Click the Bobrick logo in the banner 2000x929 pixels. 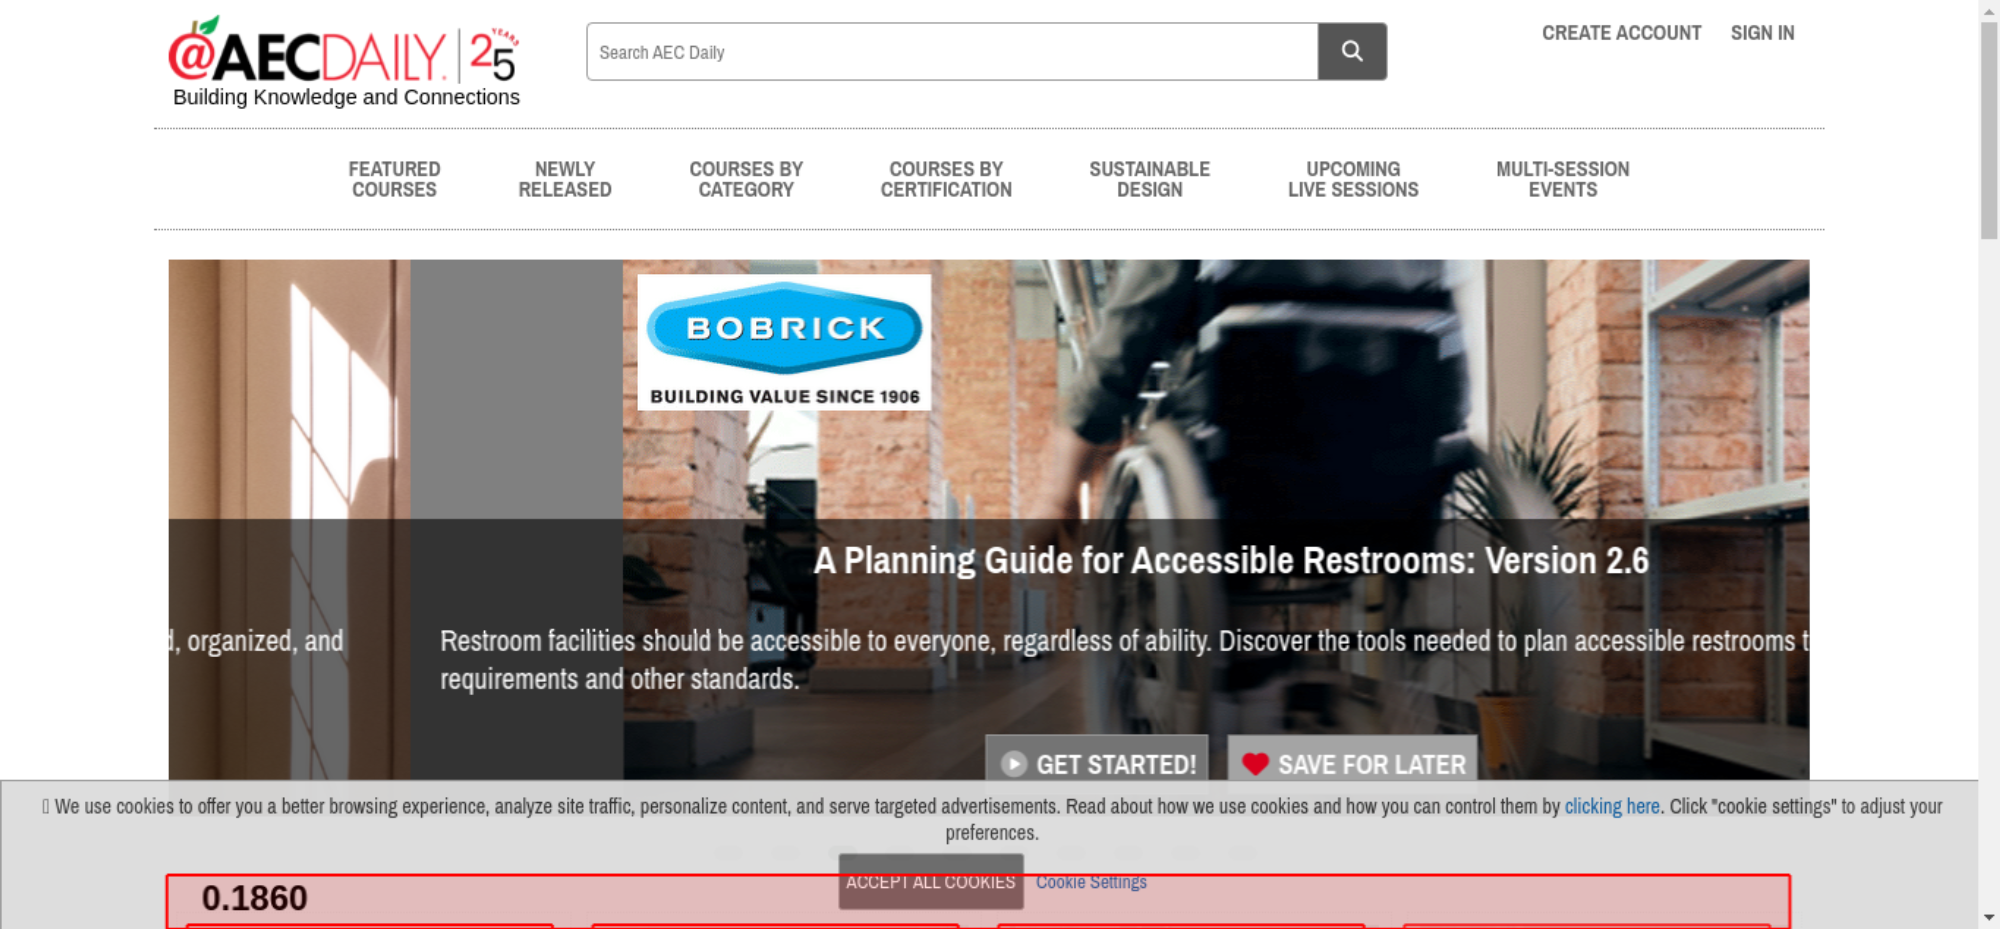(784, 342)
